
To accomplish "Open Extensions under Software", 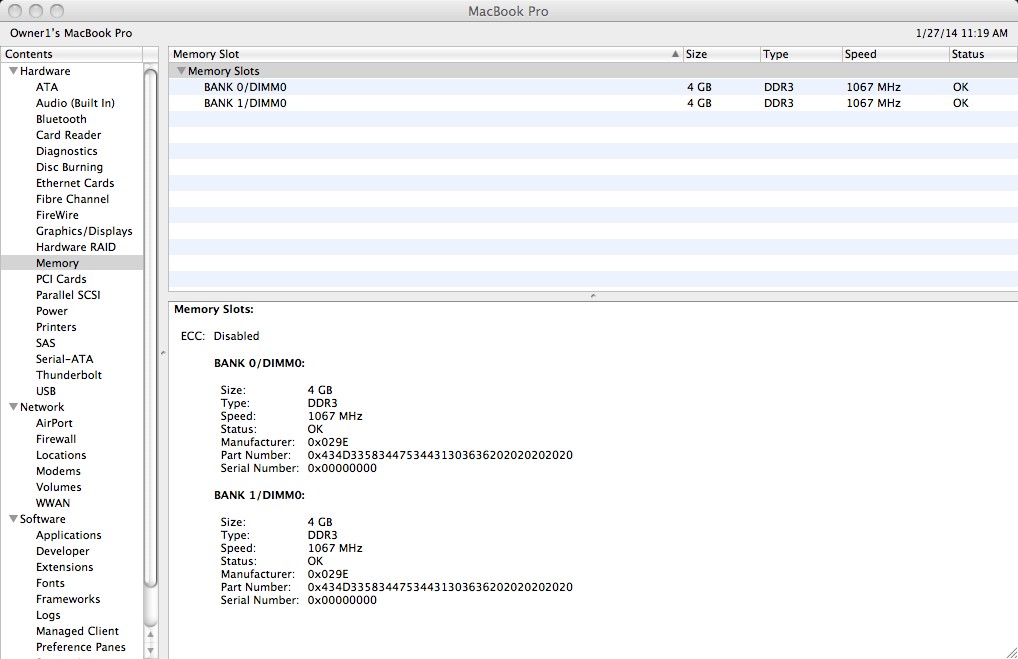I will point(64,567).
